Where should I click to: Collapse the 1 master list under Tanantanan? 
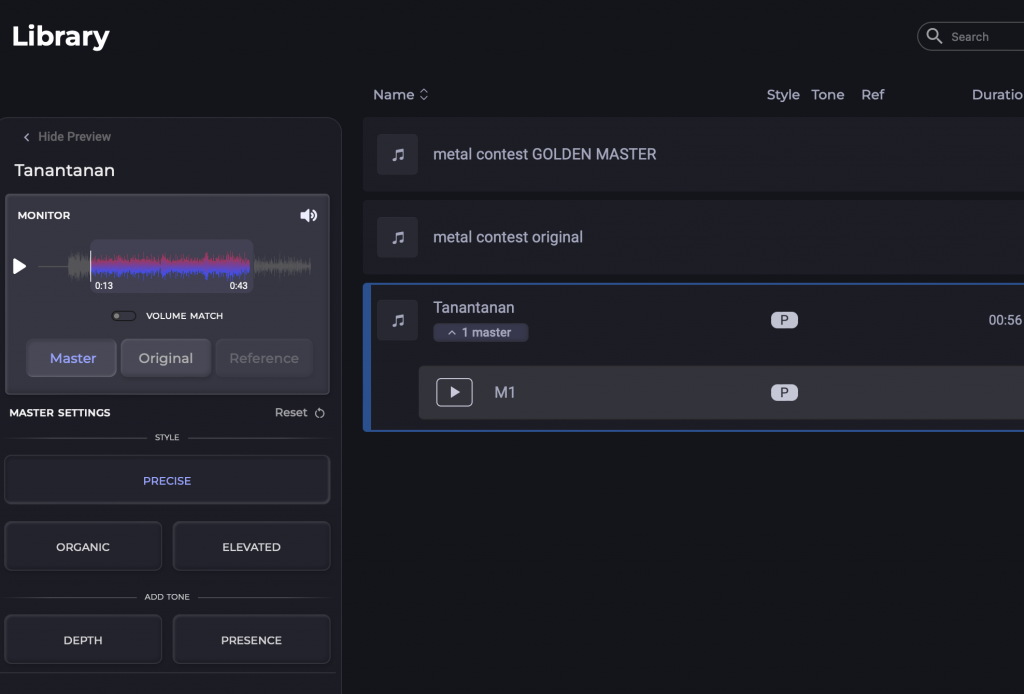(480, 331)
